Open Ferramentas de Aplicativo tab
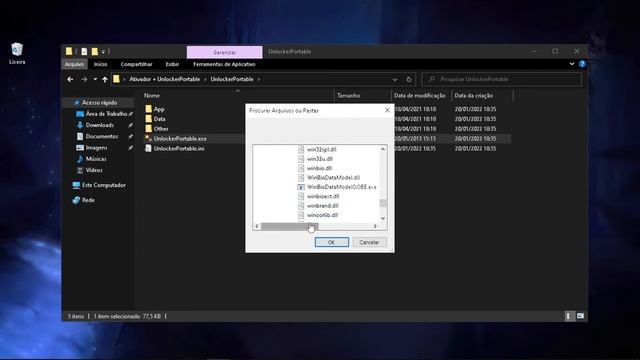This screenshot has height=360, width=640. [x=224, y=64]
